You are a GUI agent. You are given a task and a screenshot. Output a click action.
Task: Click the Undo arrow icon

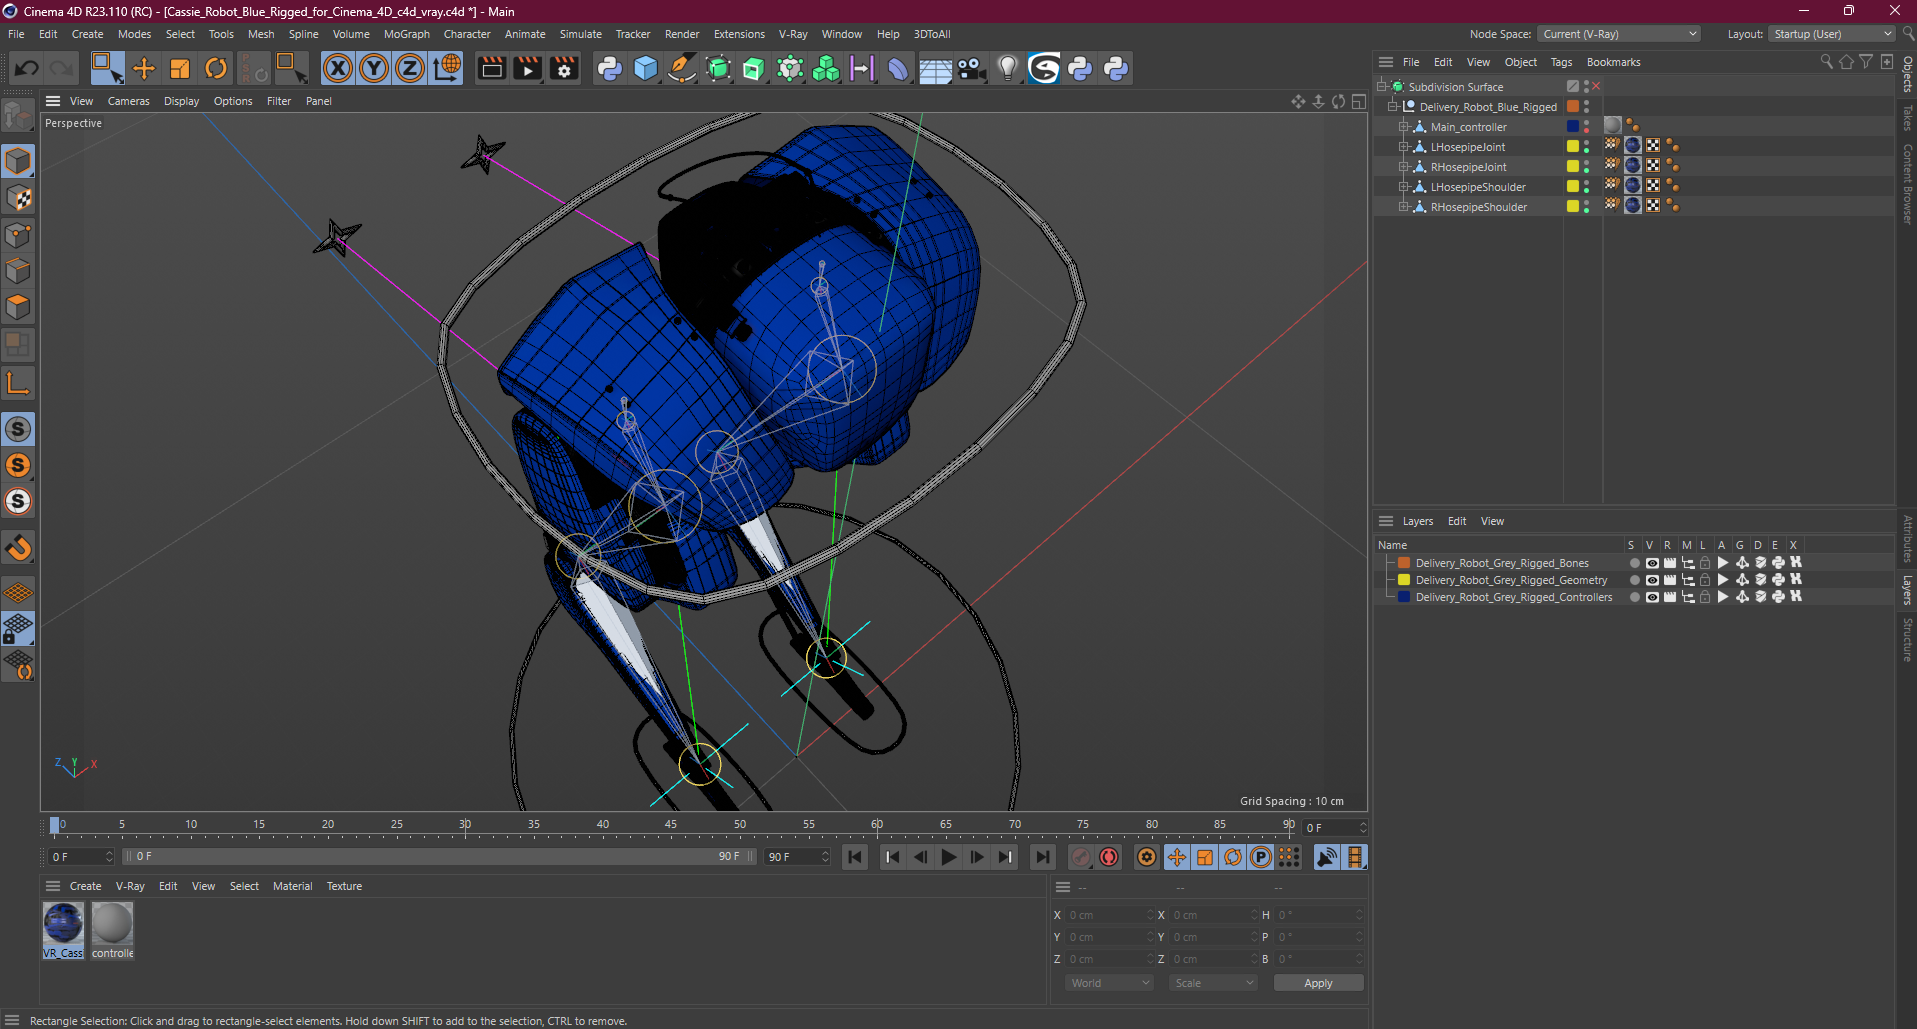pos(27,68)
